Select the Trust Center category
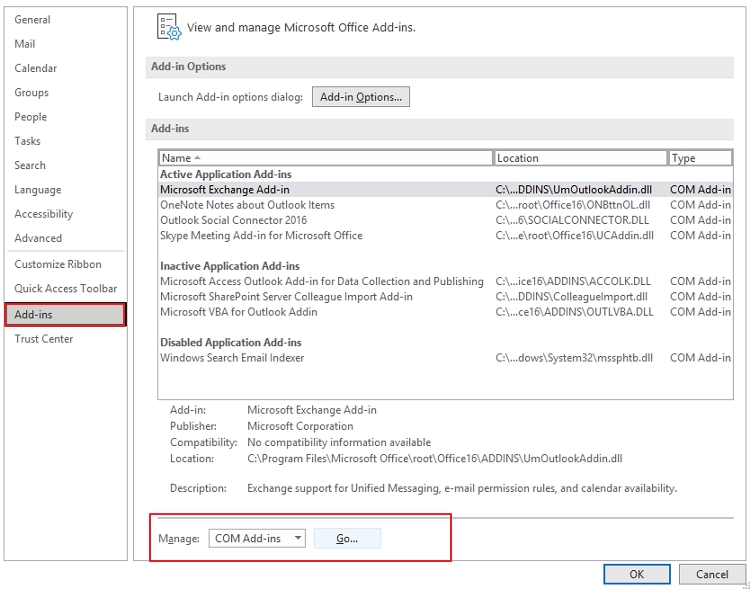Screen dimensions: 750x589 [43, 339]
